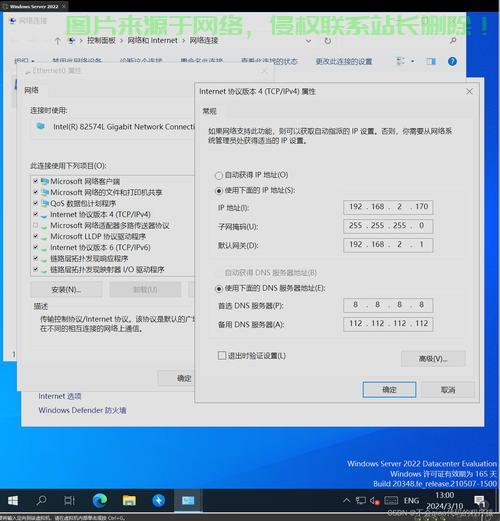This screenshot has width=500, height=521.
Task: Cancel IPv4 dialog with 取消
Action: click(x=448, y=390)
